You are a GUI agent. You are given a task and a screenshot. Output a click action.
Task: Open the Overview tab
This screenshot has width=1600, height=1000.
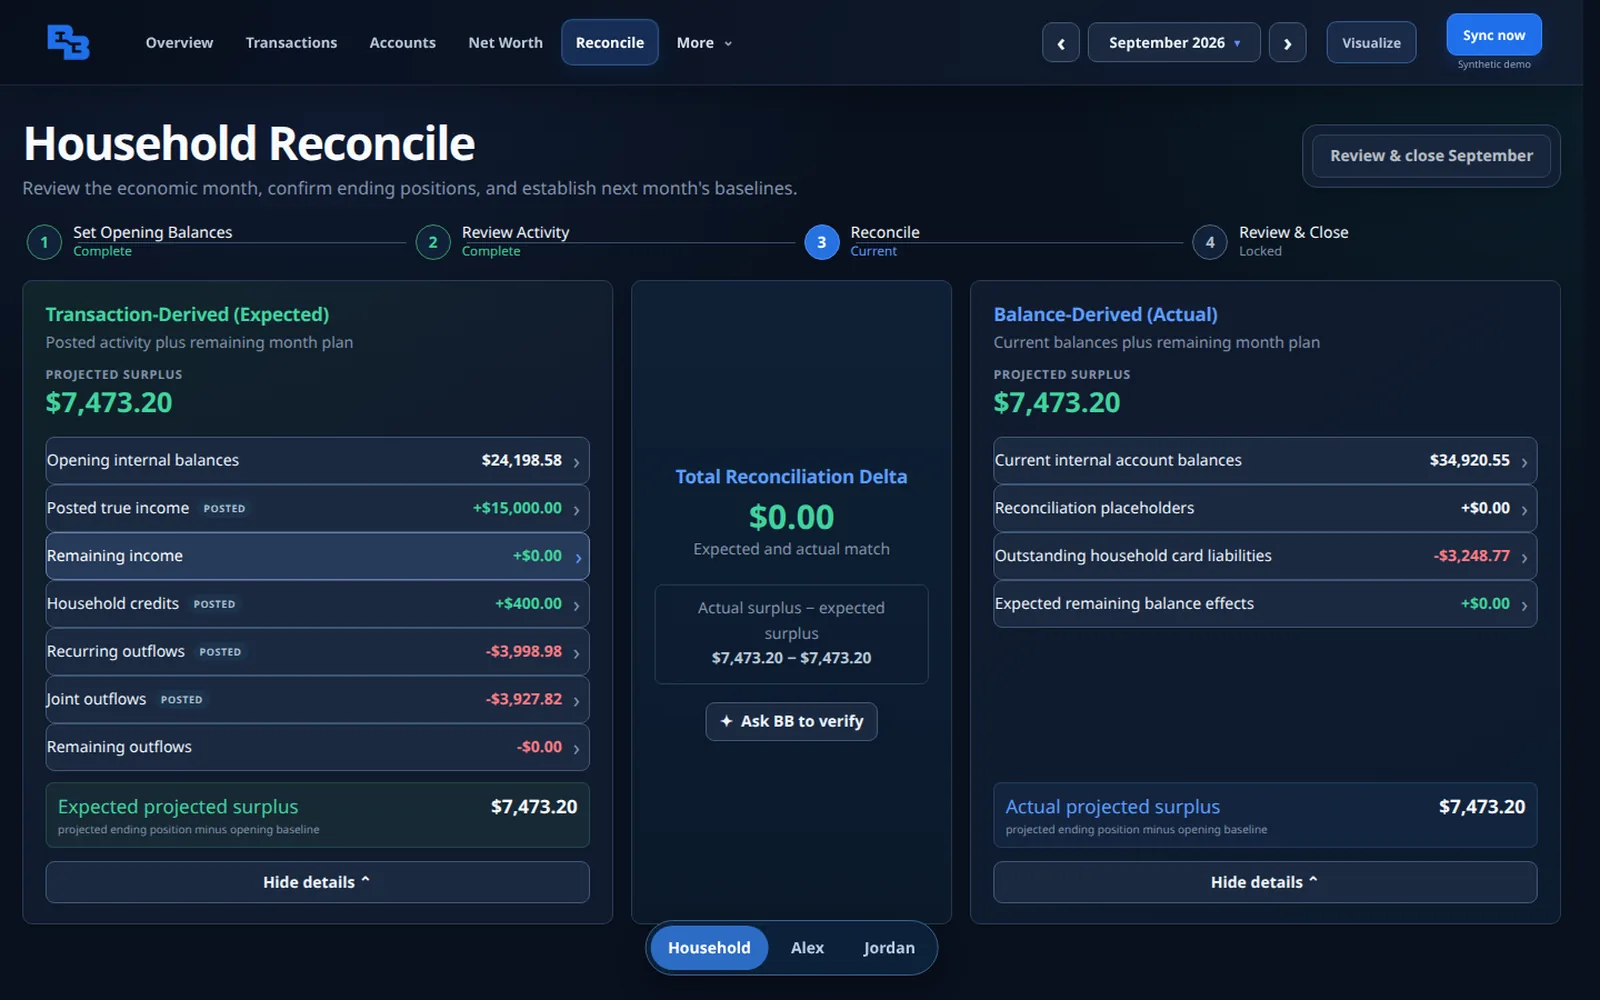click(179, 43)
